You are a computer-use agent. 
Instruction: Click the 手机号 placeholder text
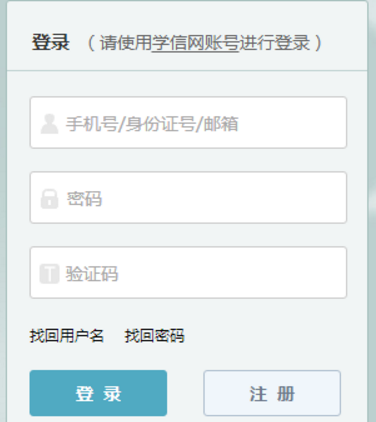[92, 124]
